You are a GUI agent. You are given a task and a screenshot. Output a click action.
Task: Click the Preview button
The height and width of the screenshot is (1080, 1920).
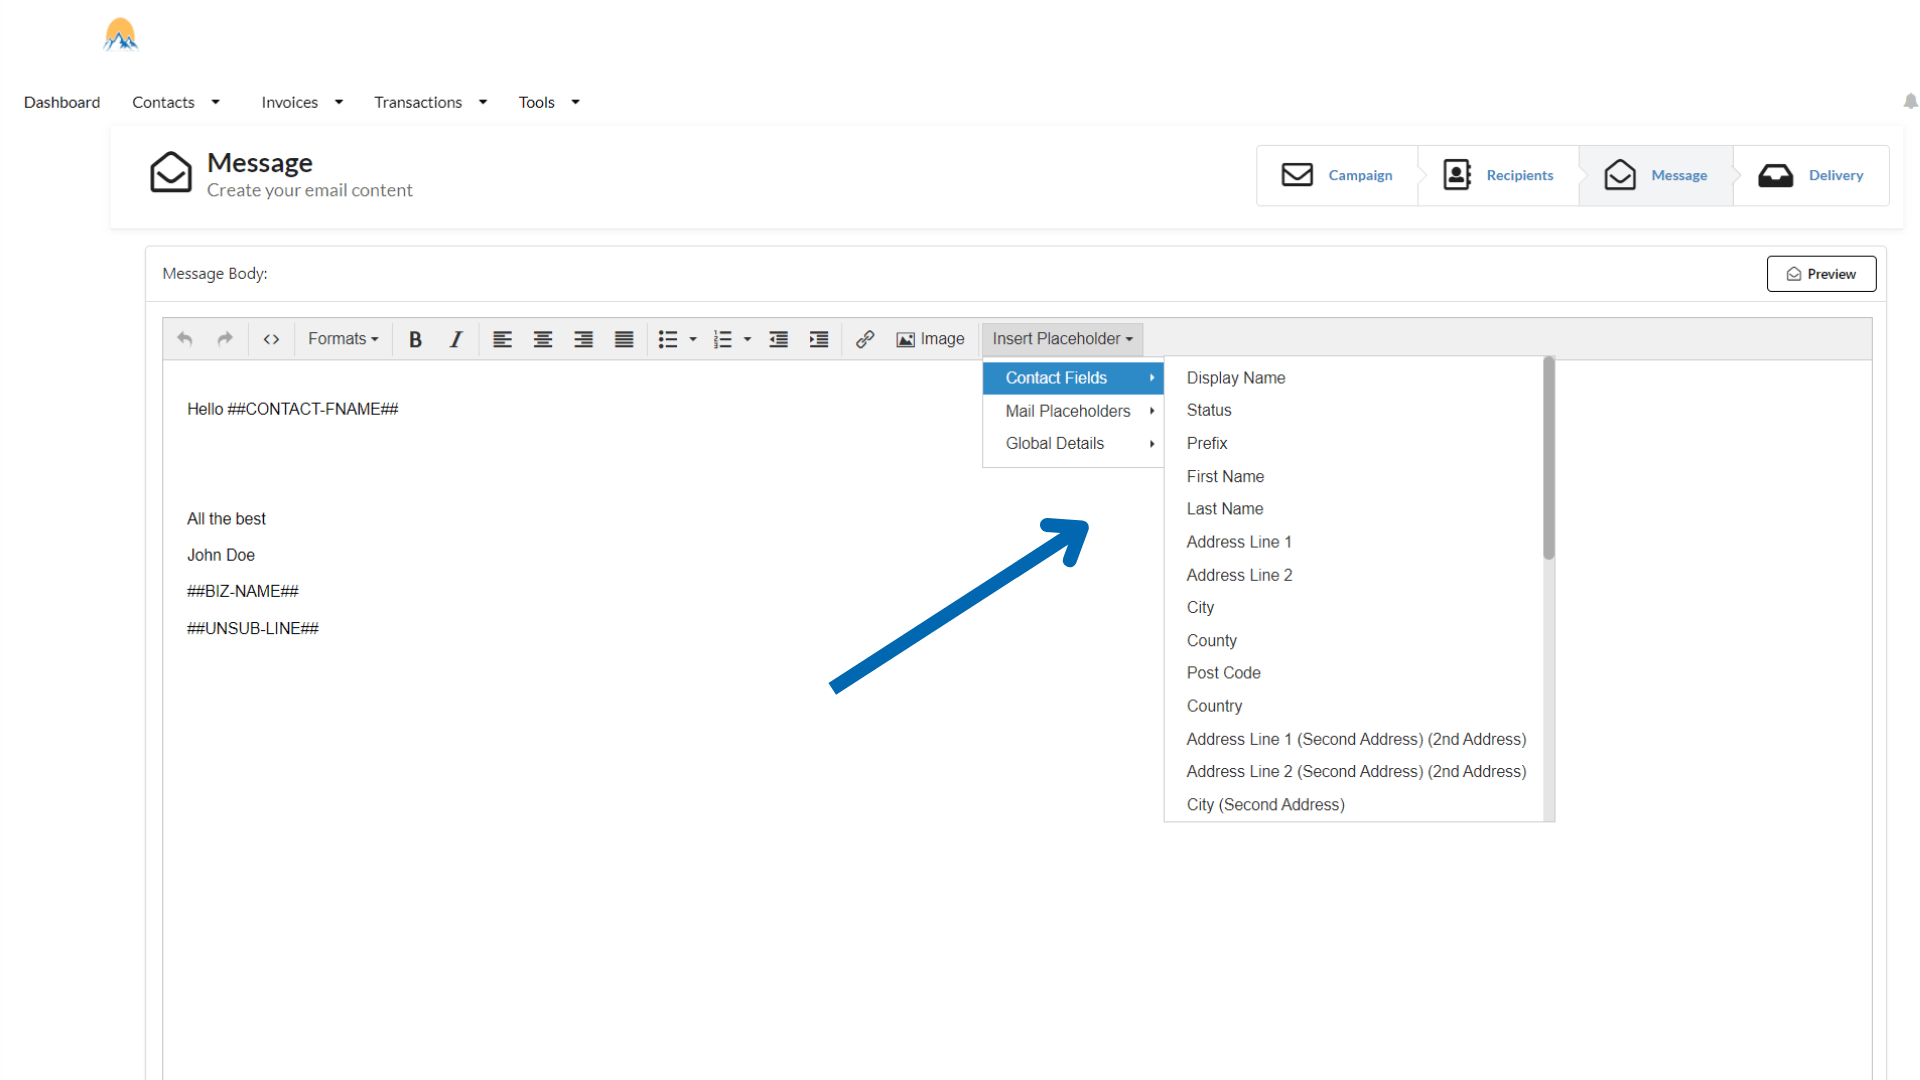tap(1821, 274)
